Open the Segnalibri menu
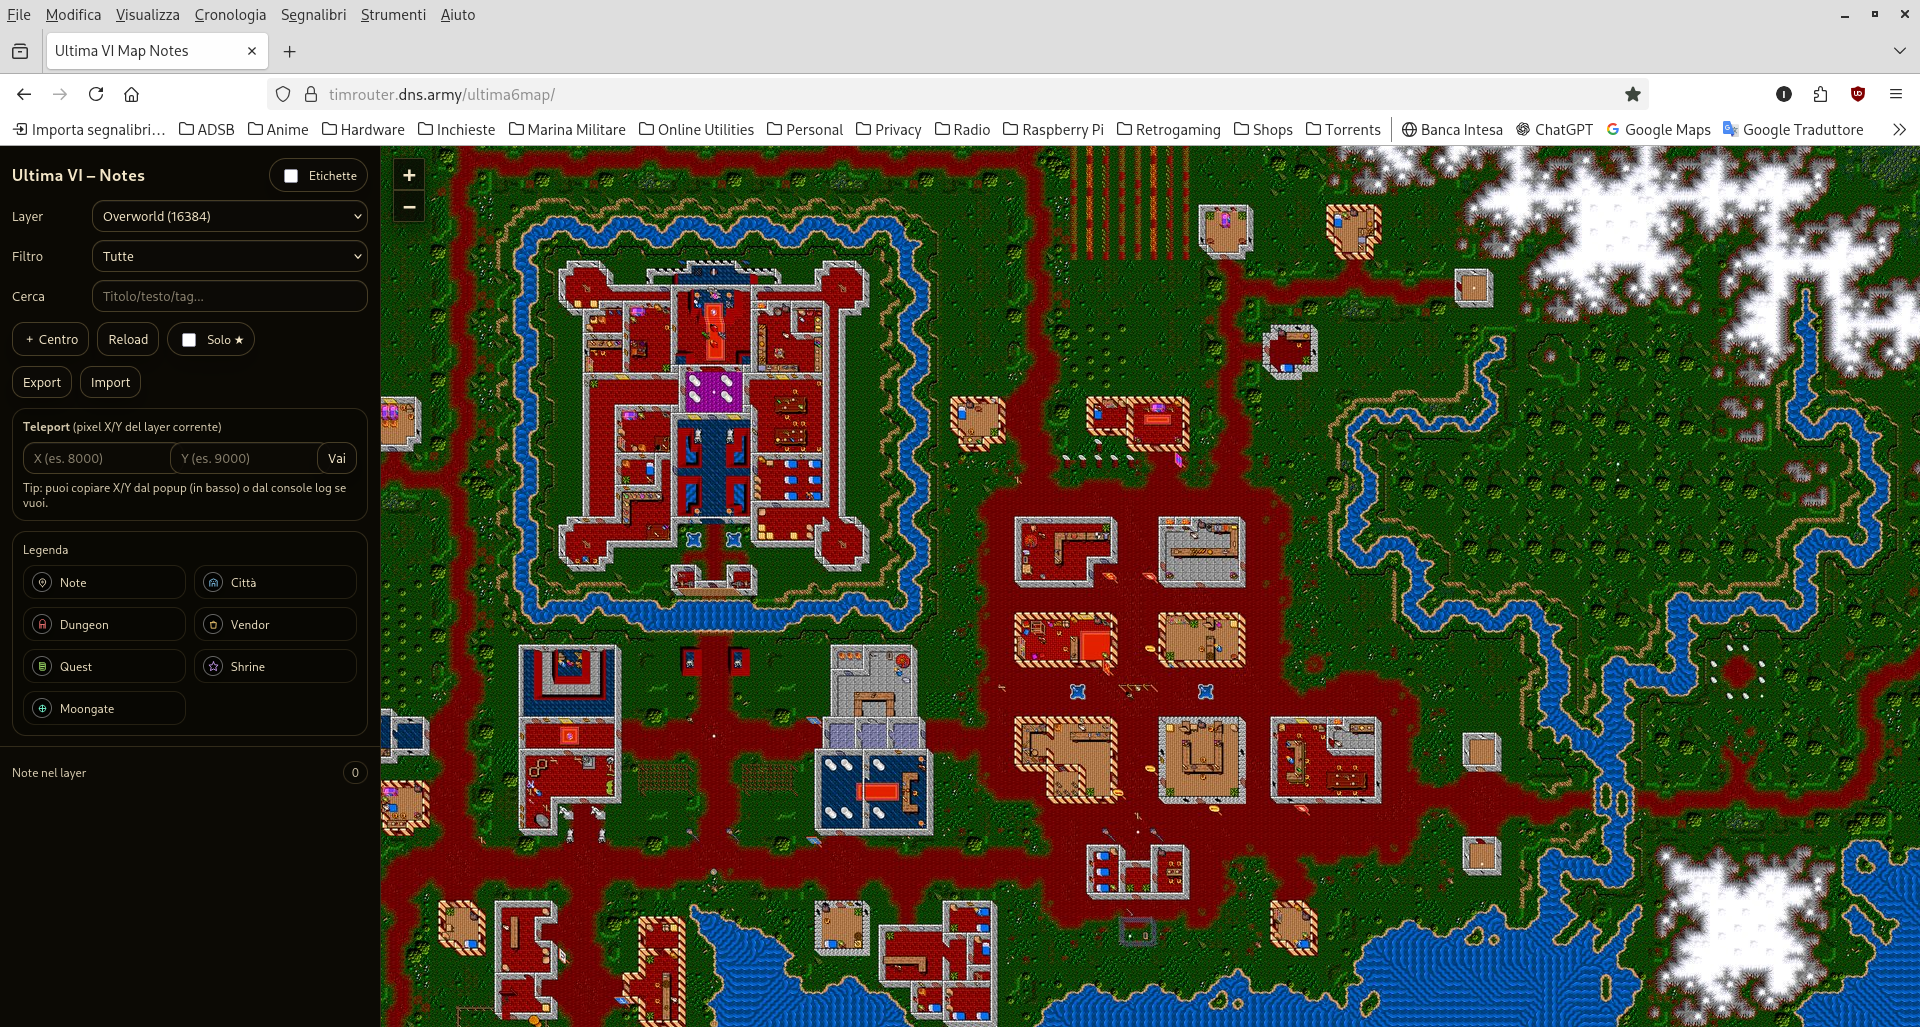The width and height of the screenshot is (1920, 1027). point(313,15)
